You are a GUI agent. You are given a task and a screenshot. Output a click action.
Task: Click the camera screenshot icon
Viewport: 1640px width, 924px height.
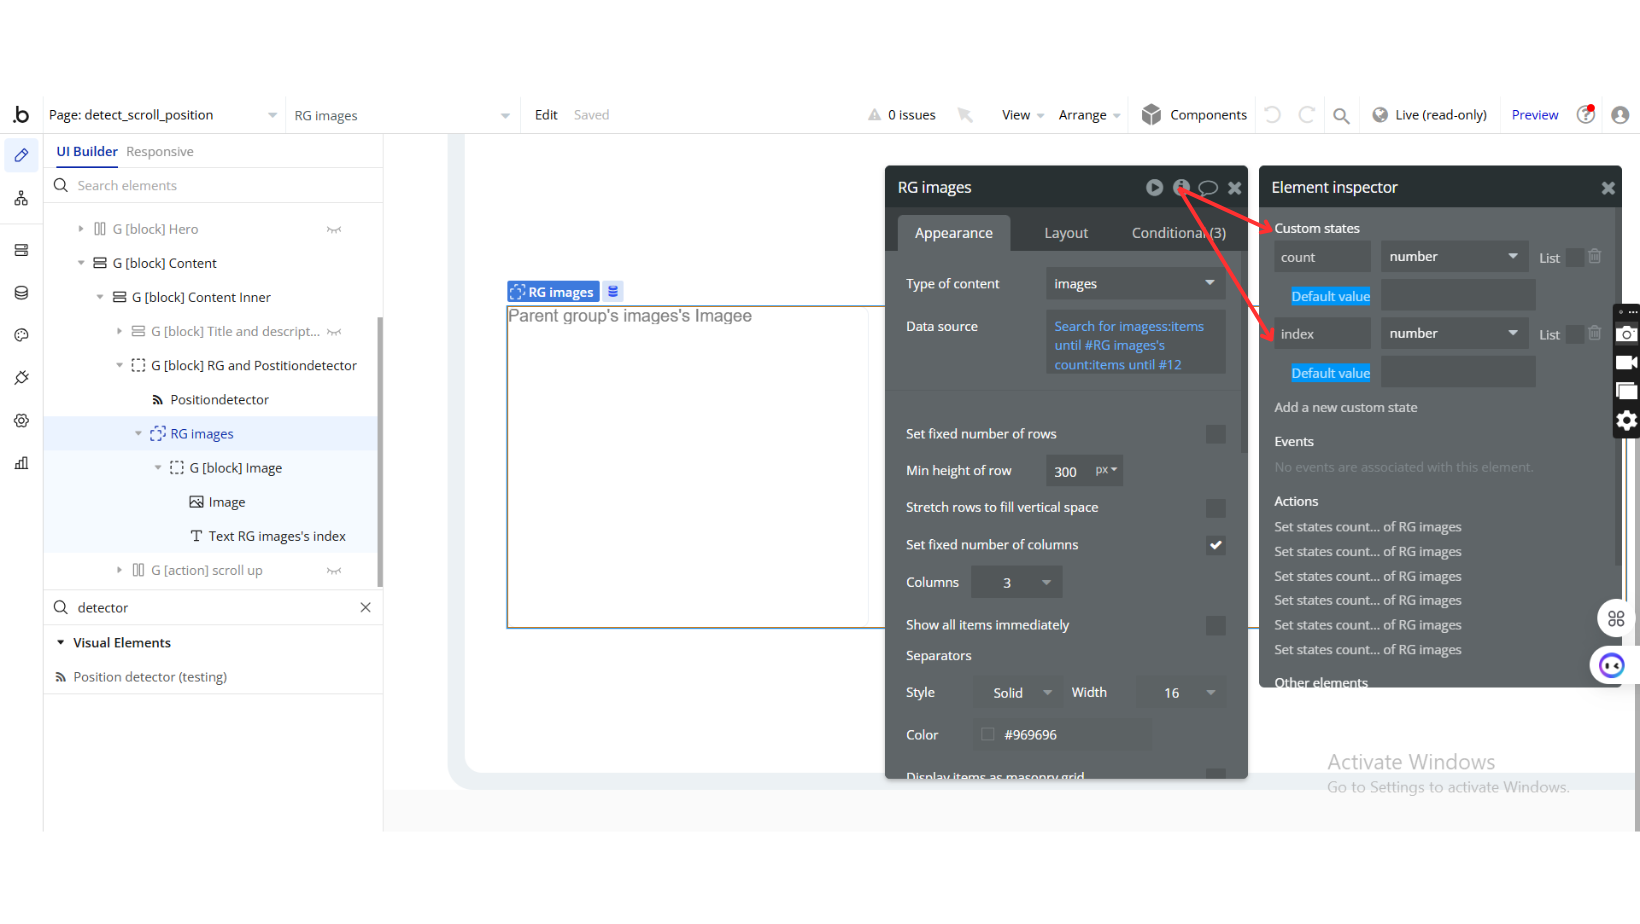pos(1627,334)
